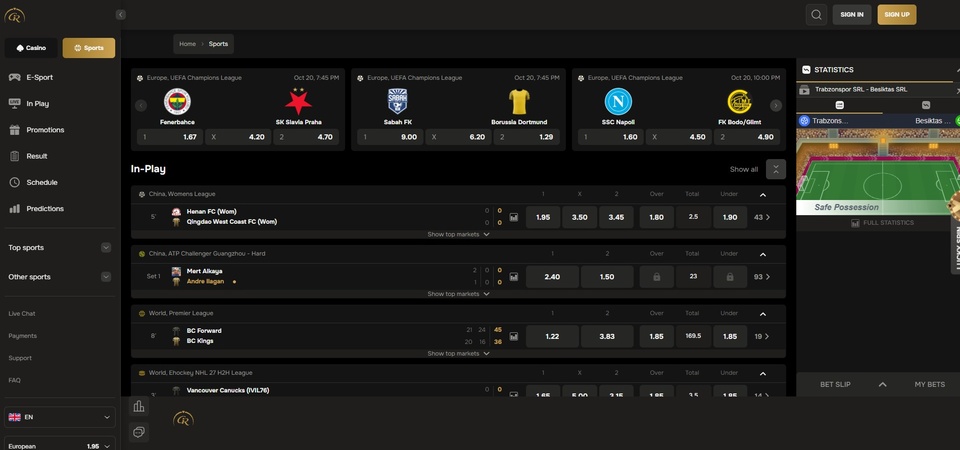Viewport: 960px width, 450px height.
Task: Click the site logo in header
Action: (14, 15)
